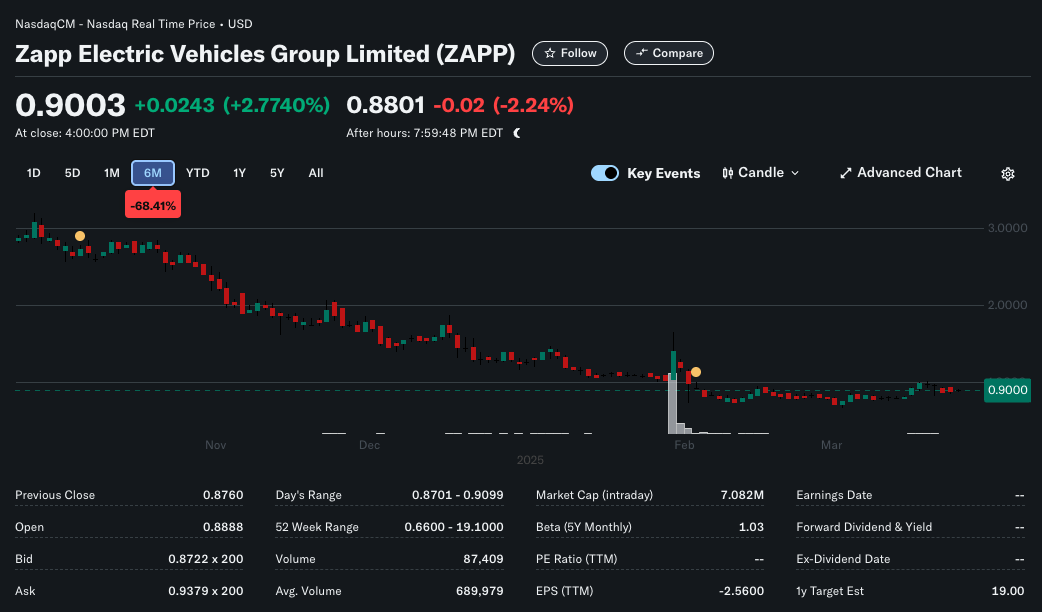This screenshot has width=1042, height=612.
Task: Select the YTD range tab
Action: tap(197, 173)
